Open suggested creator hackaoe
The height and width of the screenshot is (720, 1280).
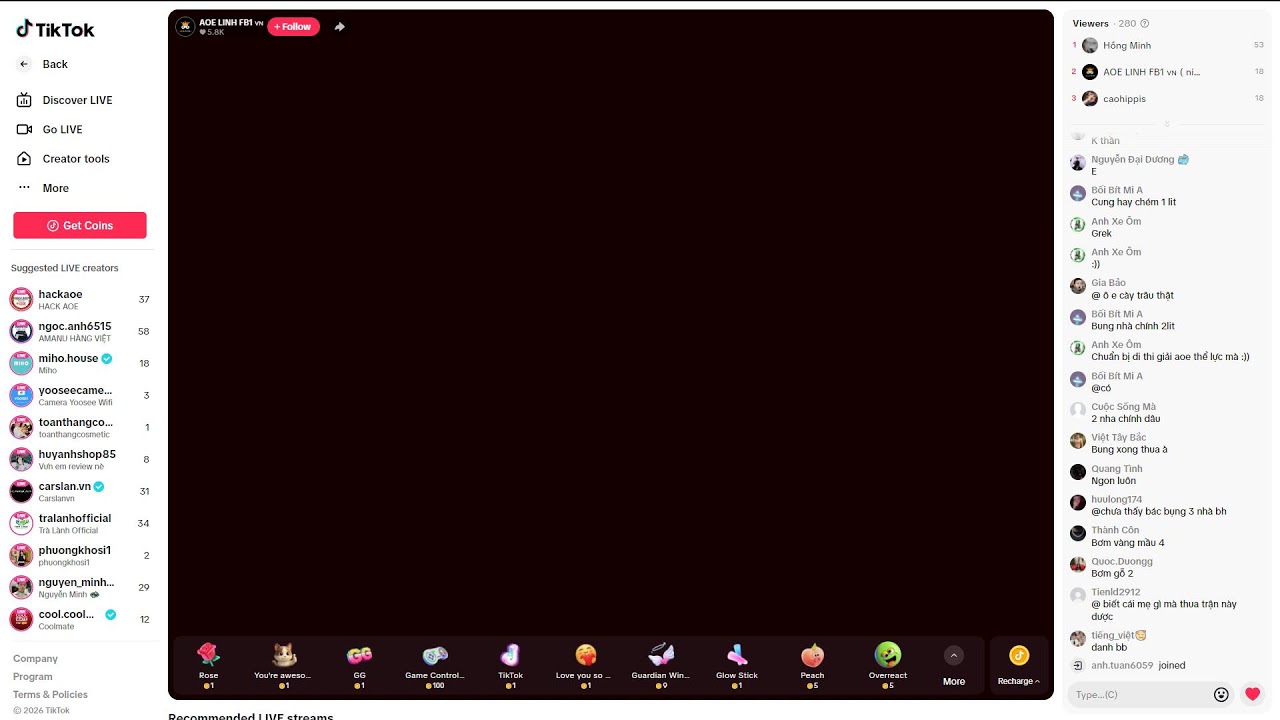(80, 299)
